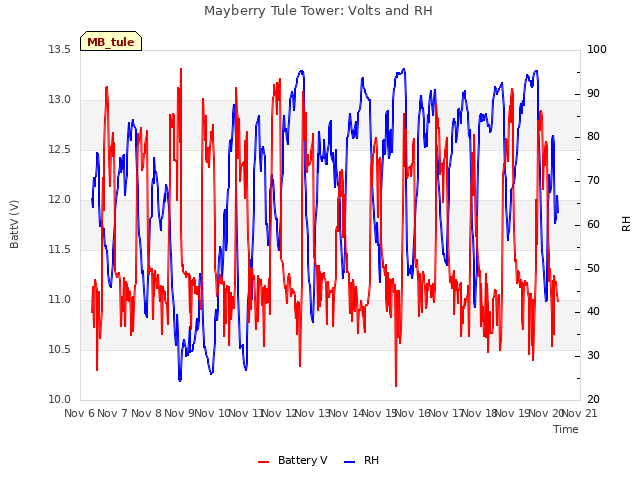Click the 30 right axis tick label
Screen dimensions: 640x480
pos(593,356)
